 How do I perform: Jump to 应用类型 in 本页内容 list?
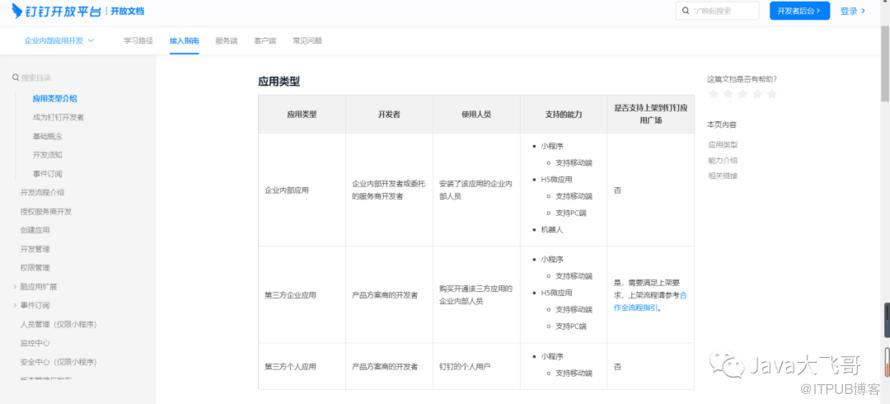click(x=723, y=145)
